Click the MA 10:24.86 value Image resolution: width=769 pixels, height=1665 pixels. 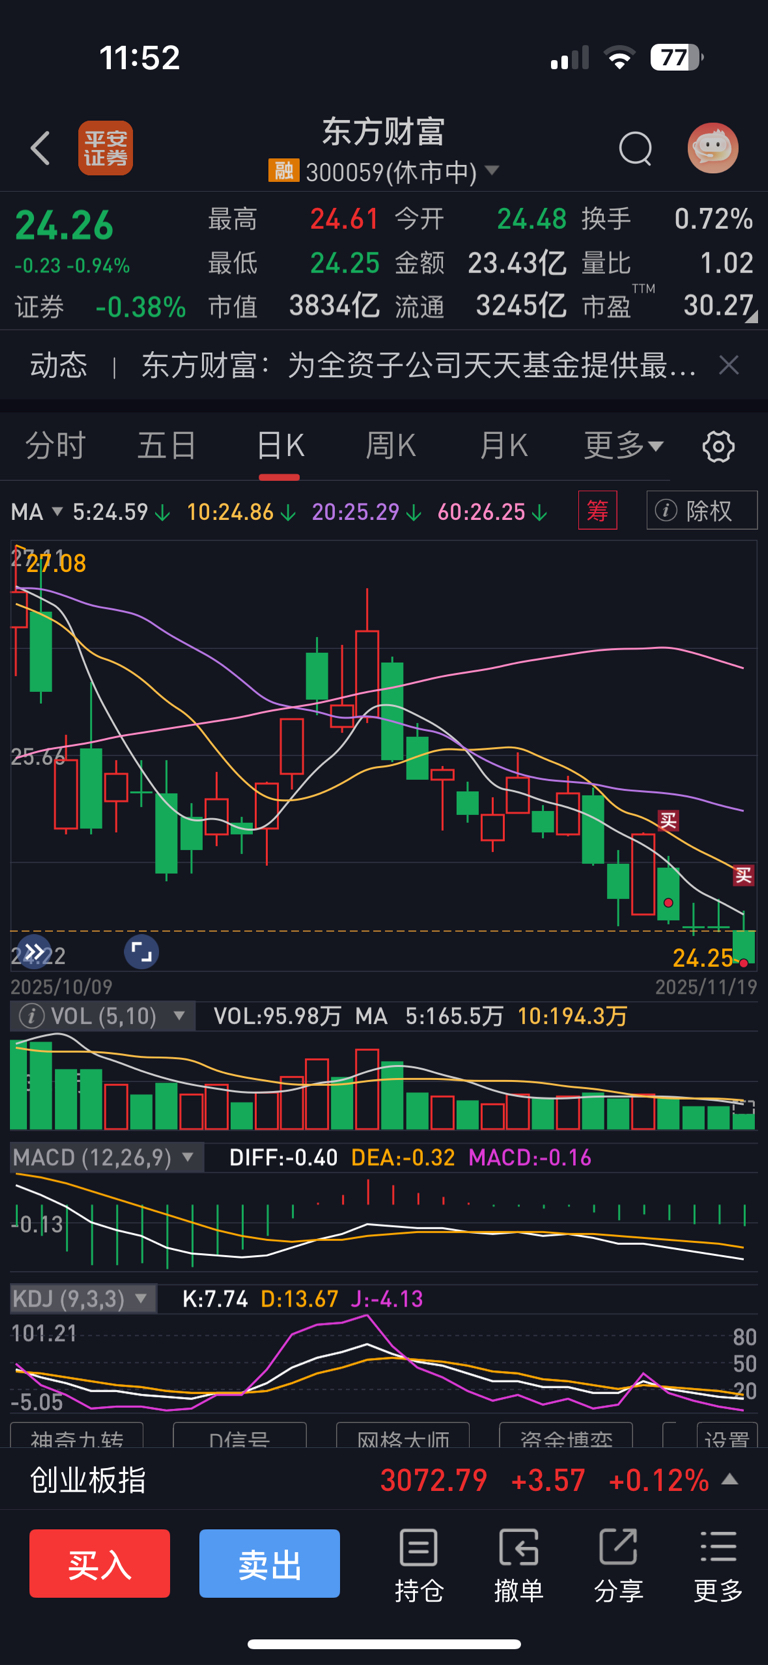pos(241,512)
